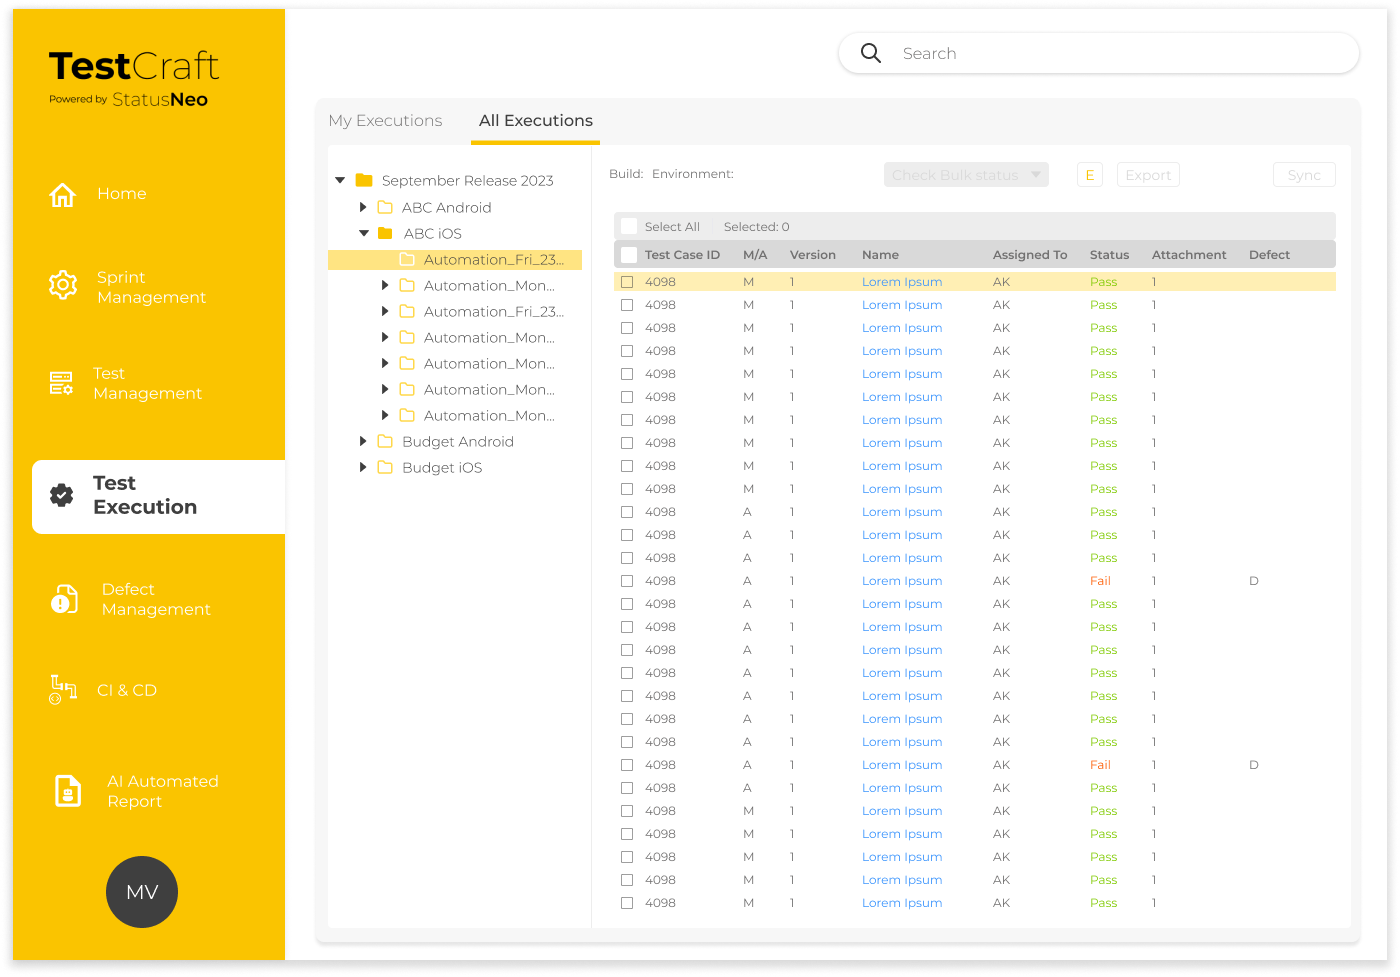Check the Test Case ID header checkbox
This screenshot has height=977, width=1400.
(x=629, y=255)
